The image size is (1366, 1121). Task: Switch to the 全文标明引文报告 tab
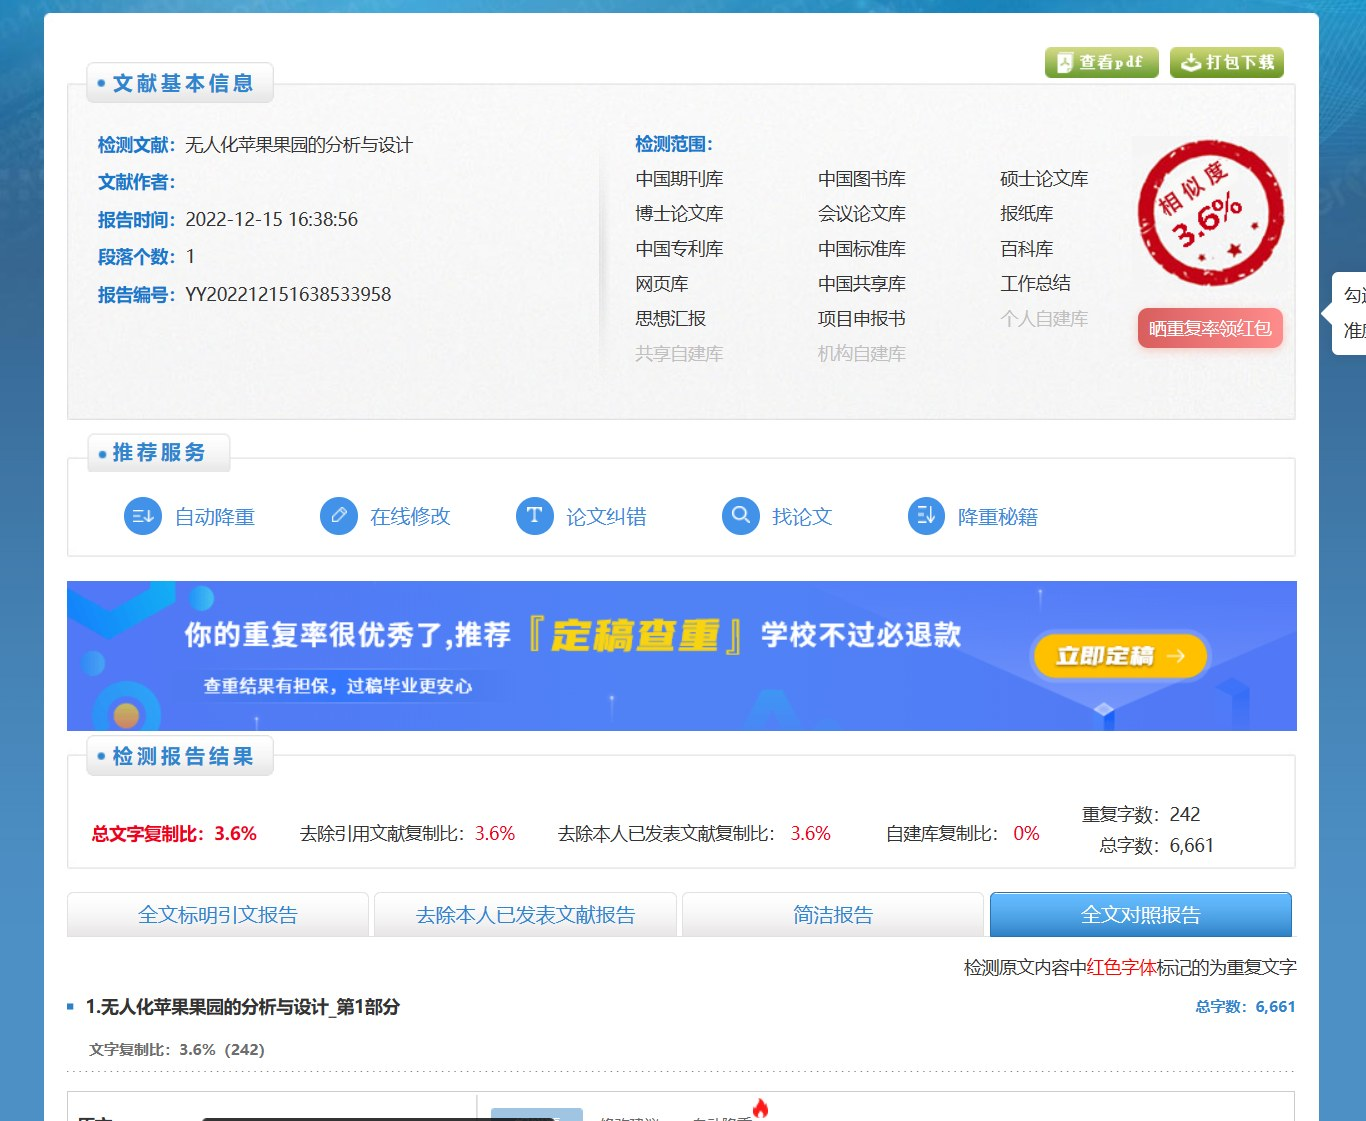pyautogui.click(x=218, y=915)
